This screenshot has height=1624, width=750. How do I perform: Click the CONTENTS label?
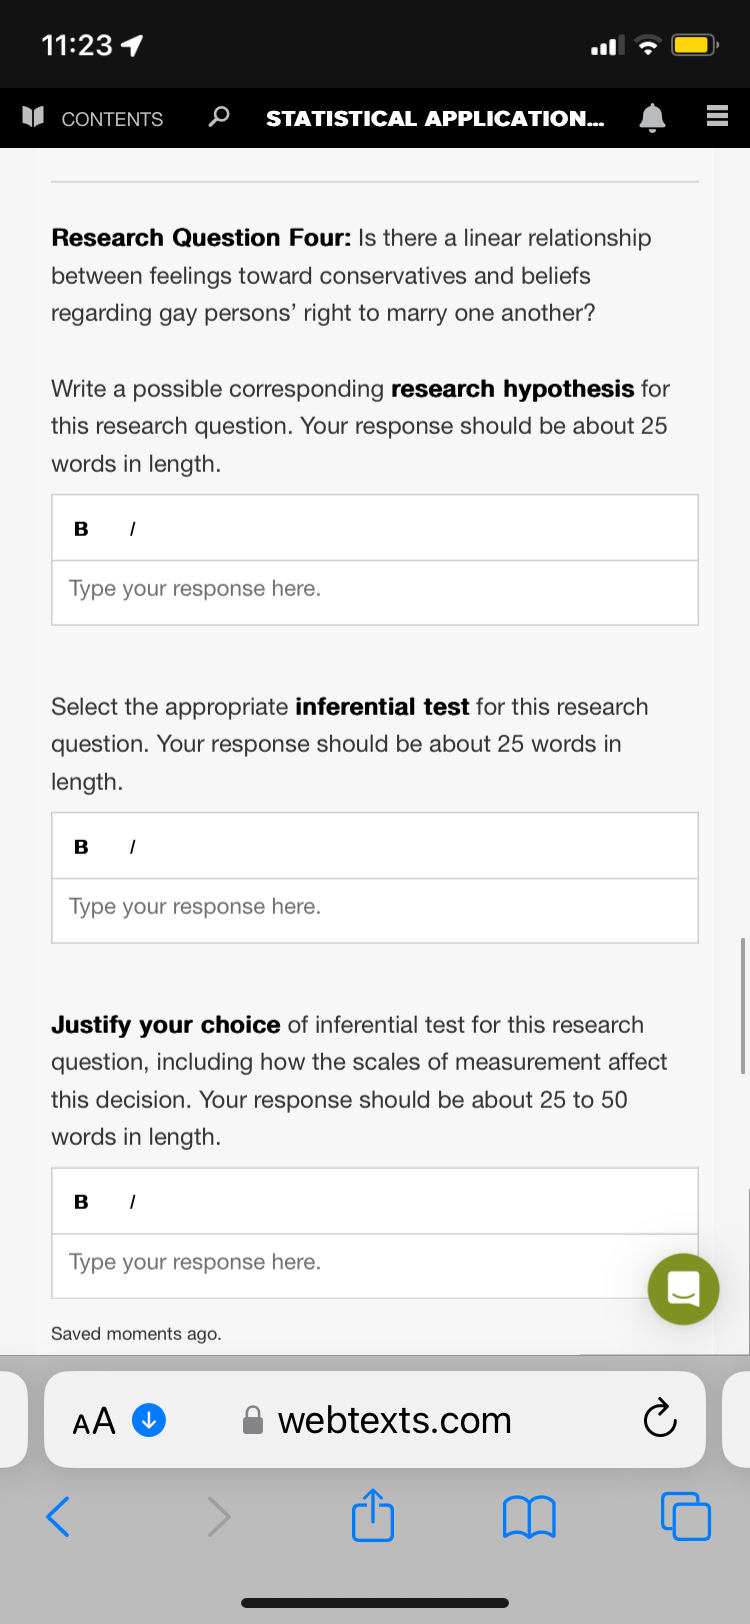tap(112, 119)
